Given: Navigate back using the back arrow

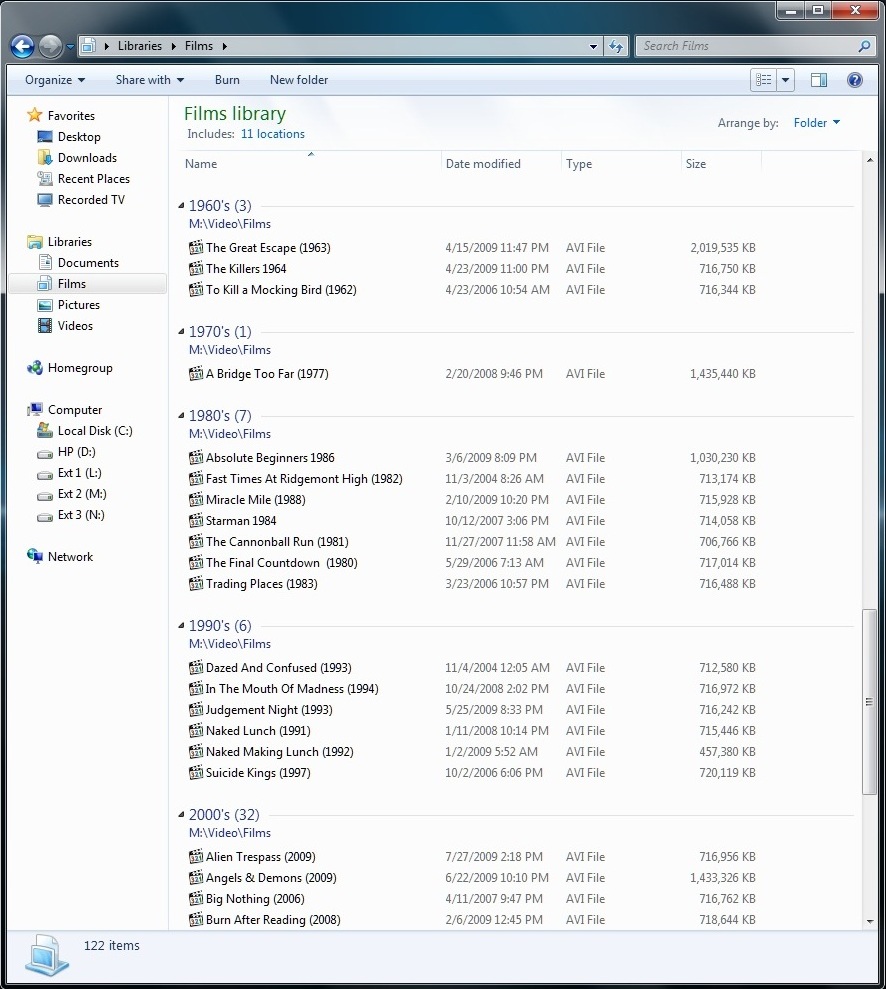Looking at the screenshot, I should pyautogui.click(x=21, y=46).
